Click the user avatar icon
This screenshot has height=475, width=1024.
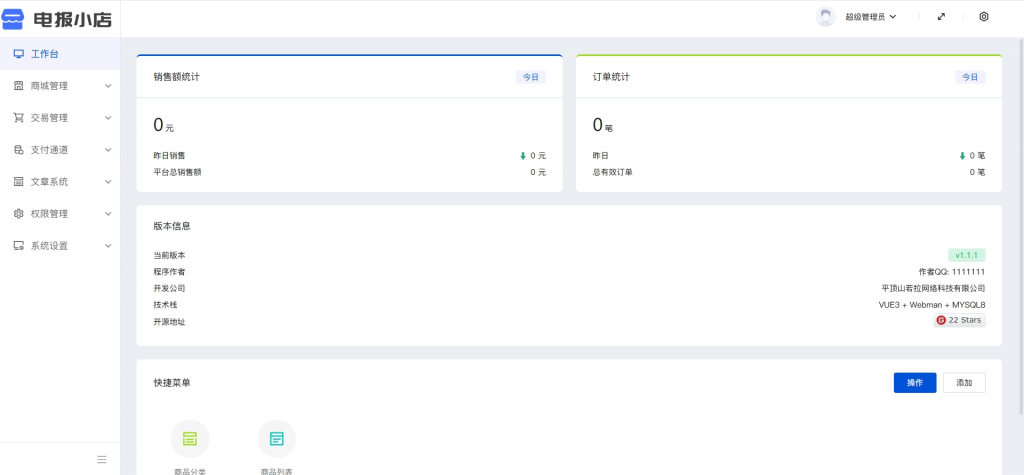click(825, 17)
